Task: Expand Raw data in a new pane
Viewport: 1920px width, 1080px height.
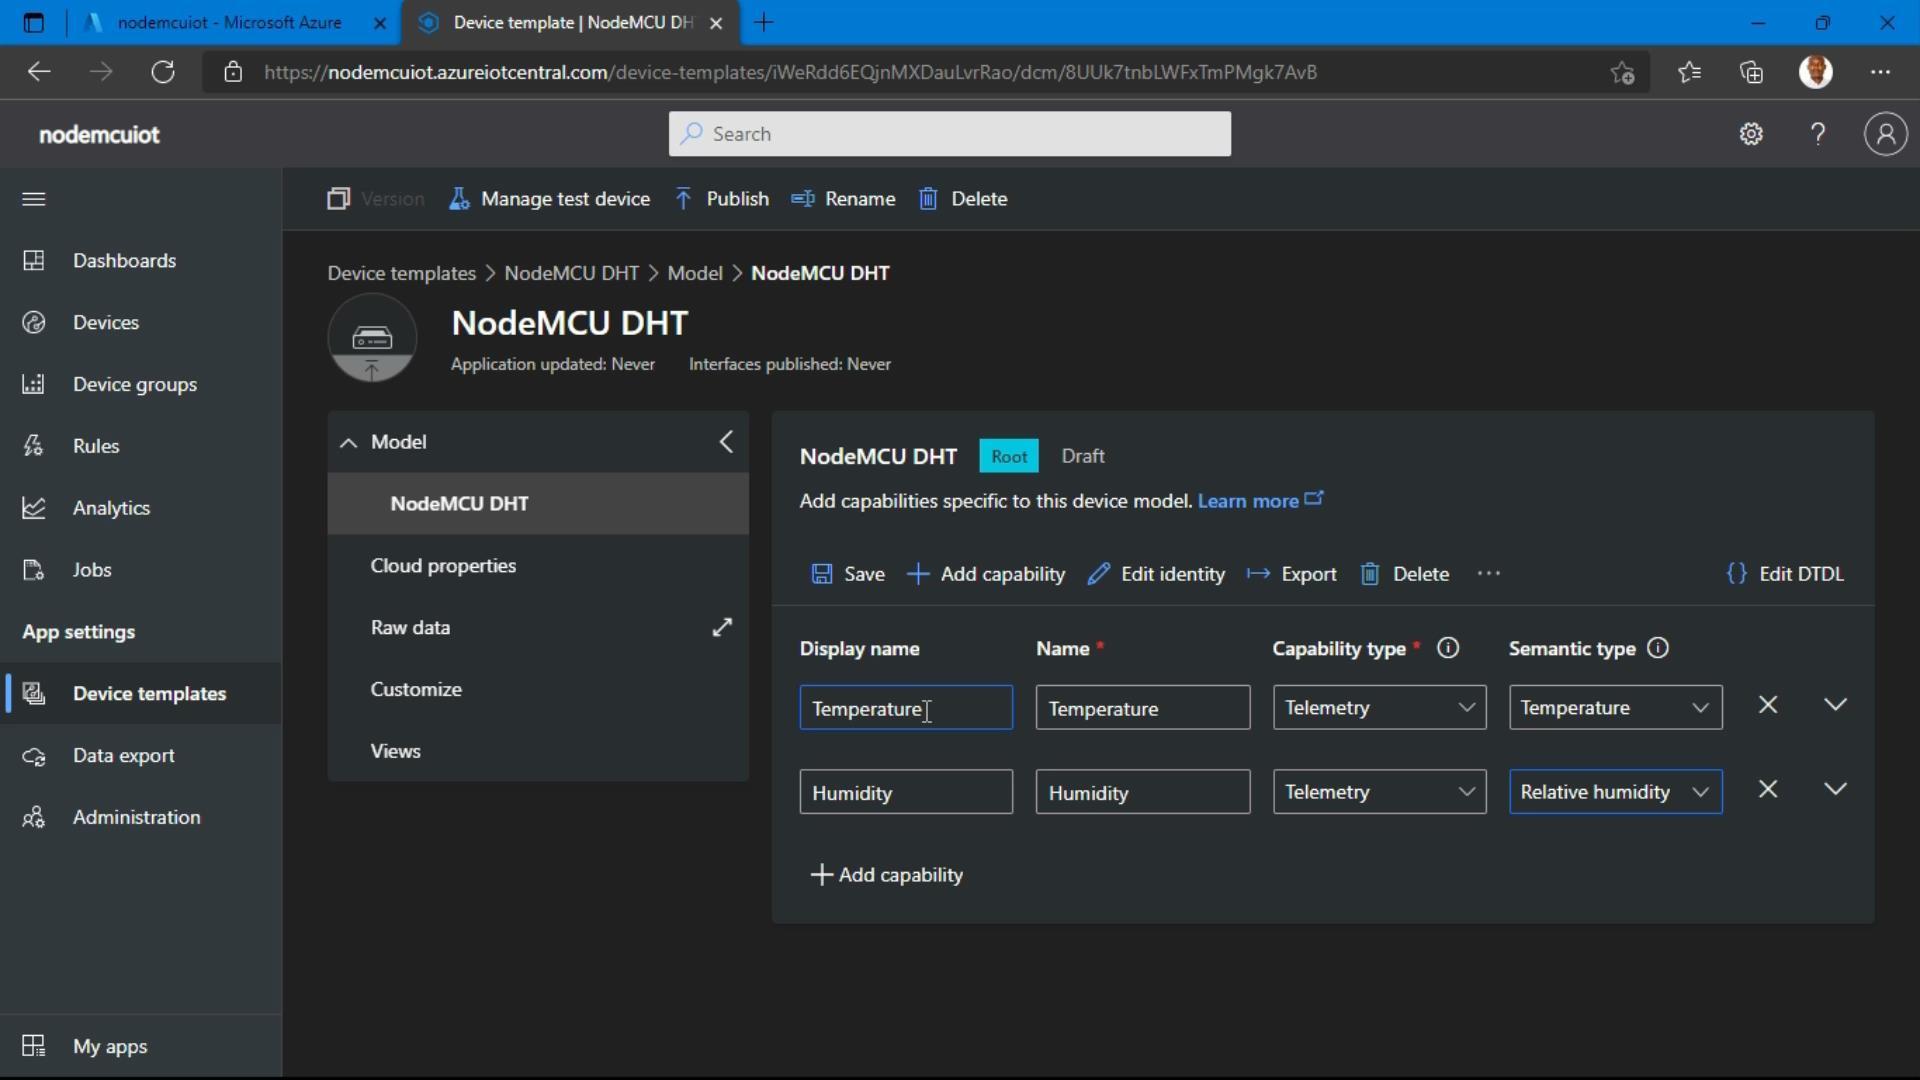Action: [x=722, y=627]
